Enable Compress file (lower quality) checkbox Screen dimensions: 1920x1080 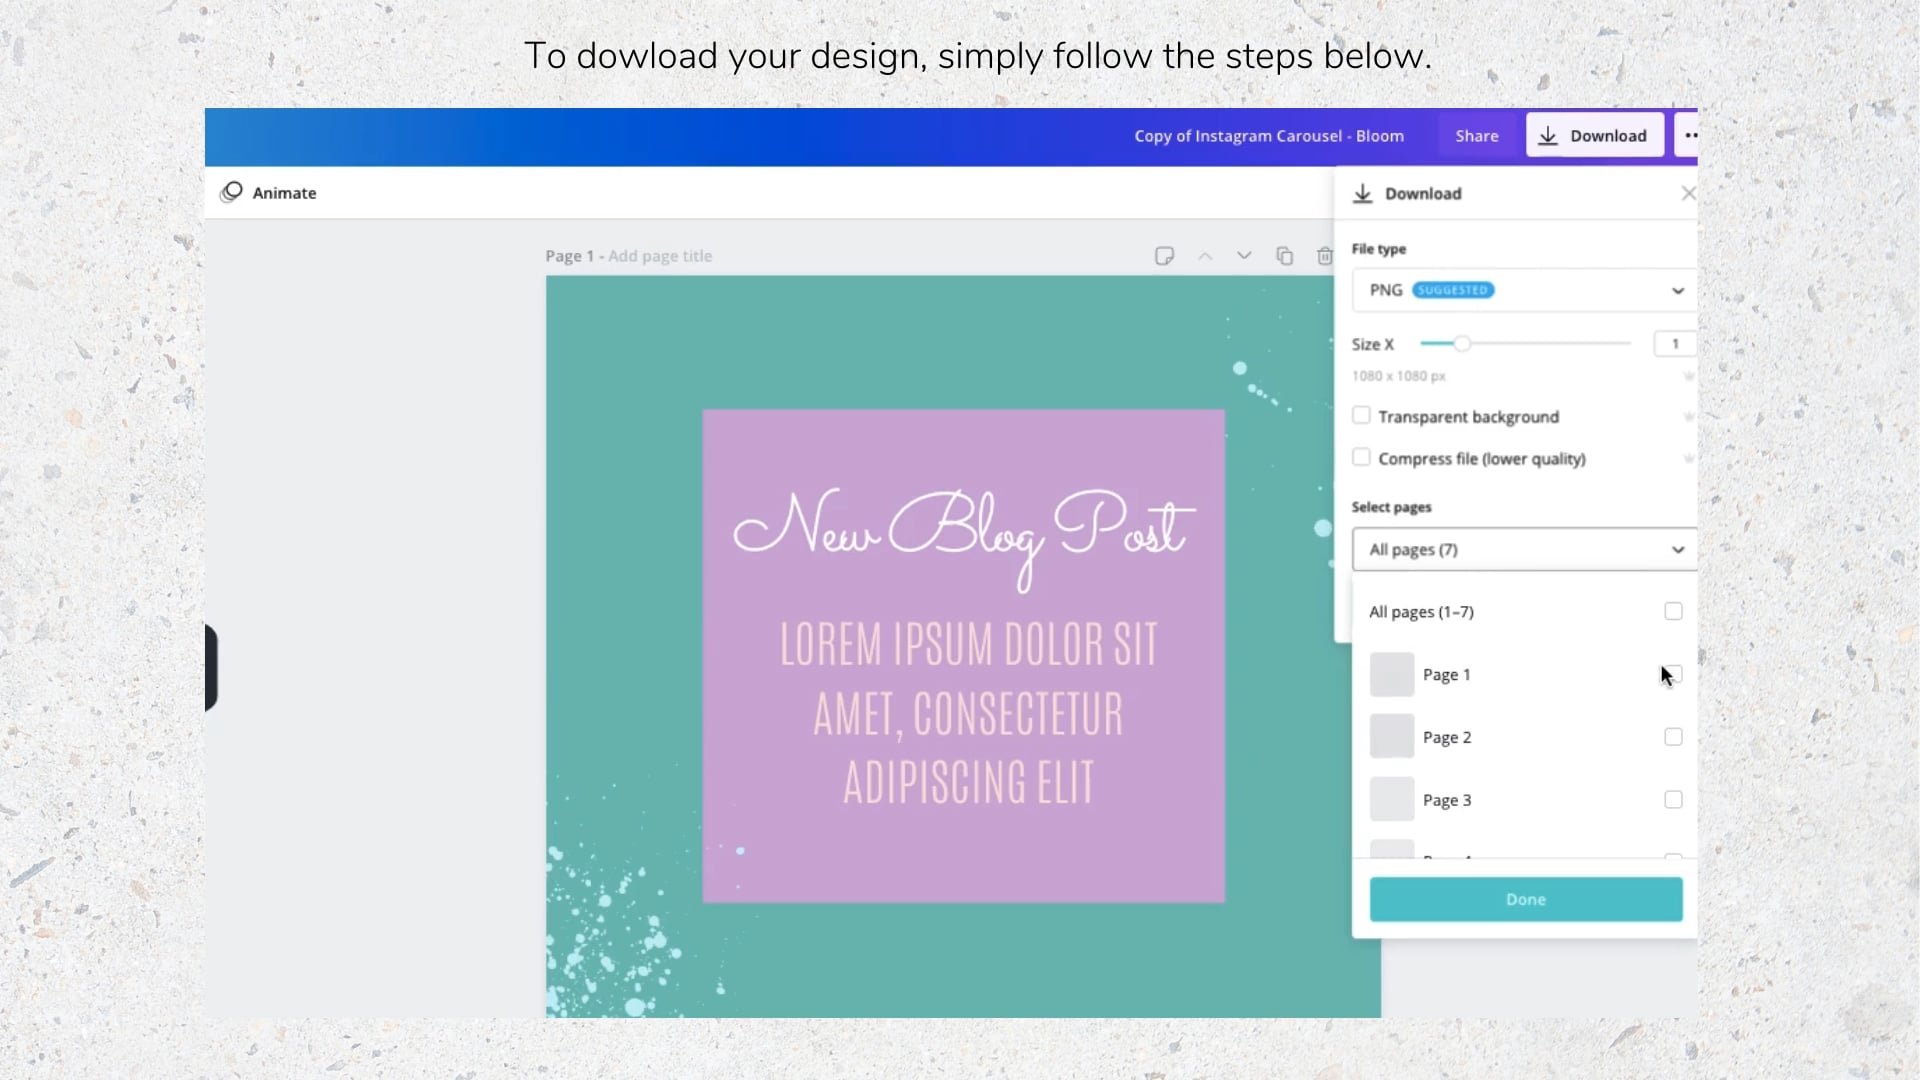(x=1361, y=457)
